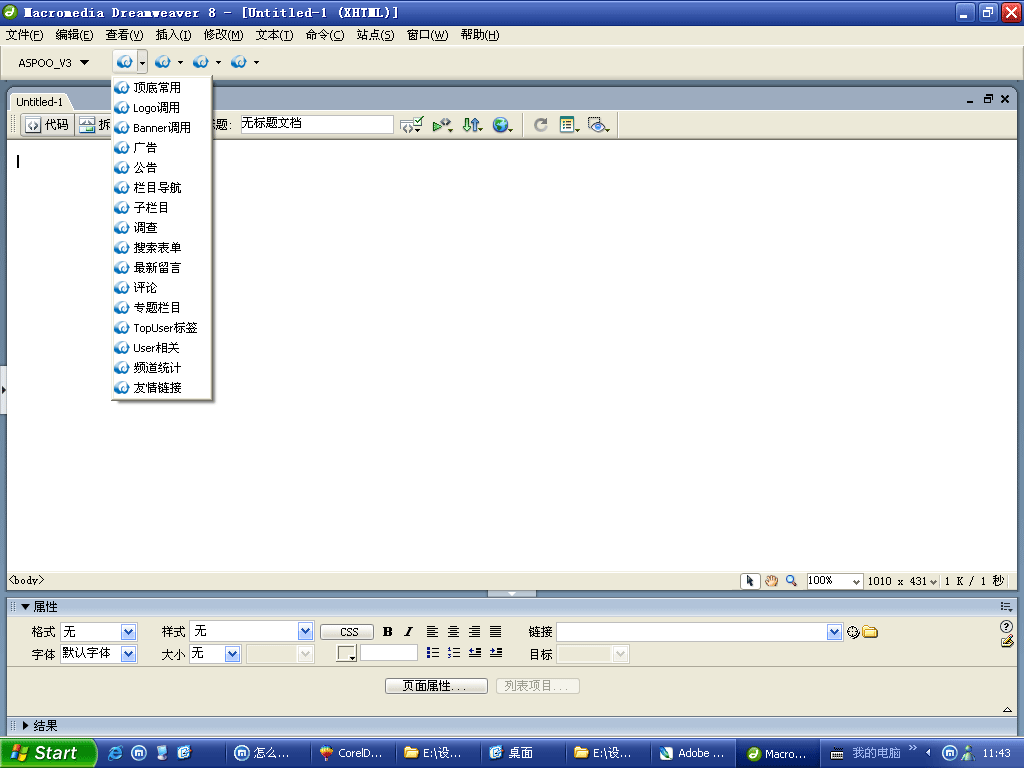
Task: Activate the hand tool in status bar
Action: 771,581
